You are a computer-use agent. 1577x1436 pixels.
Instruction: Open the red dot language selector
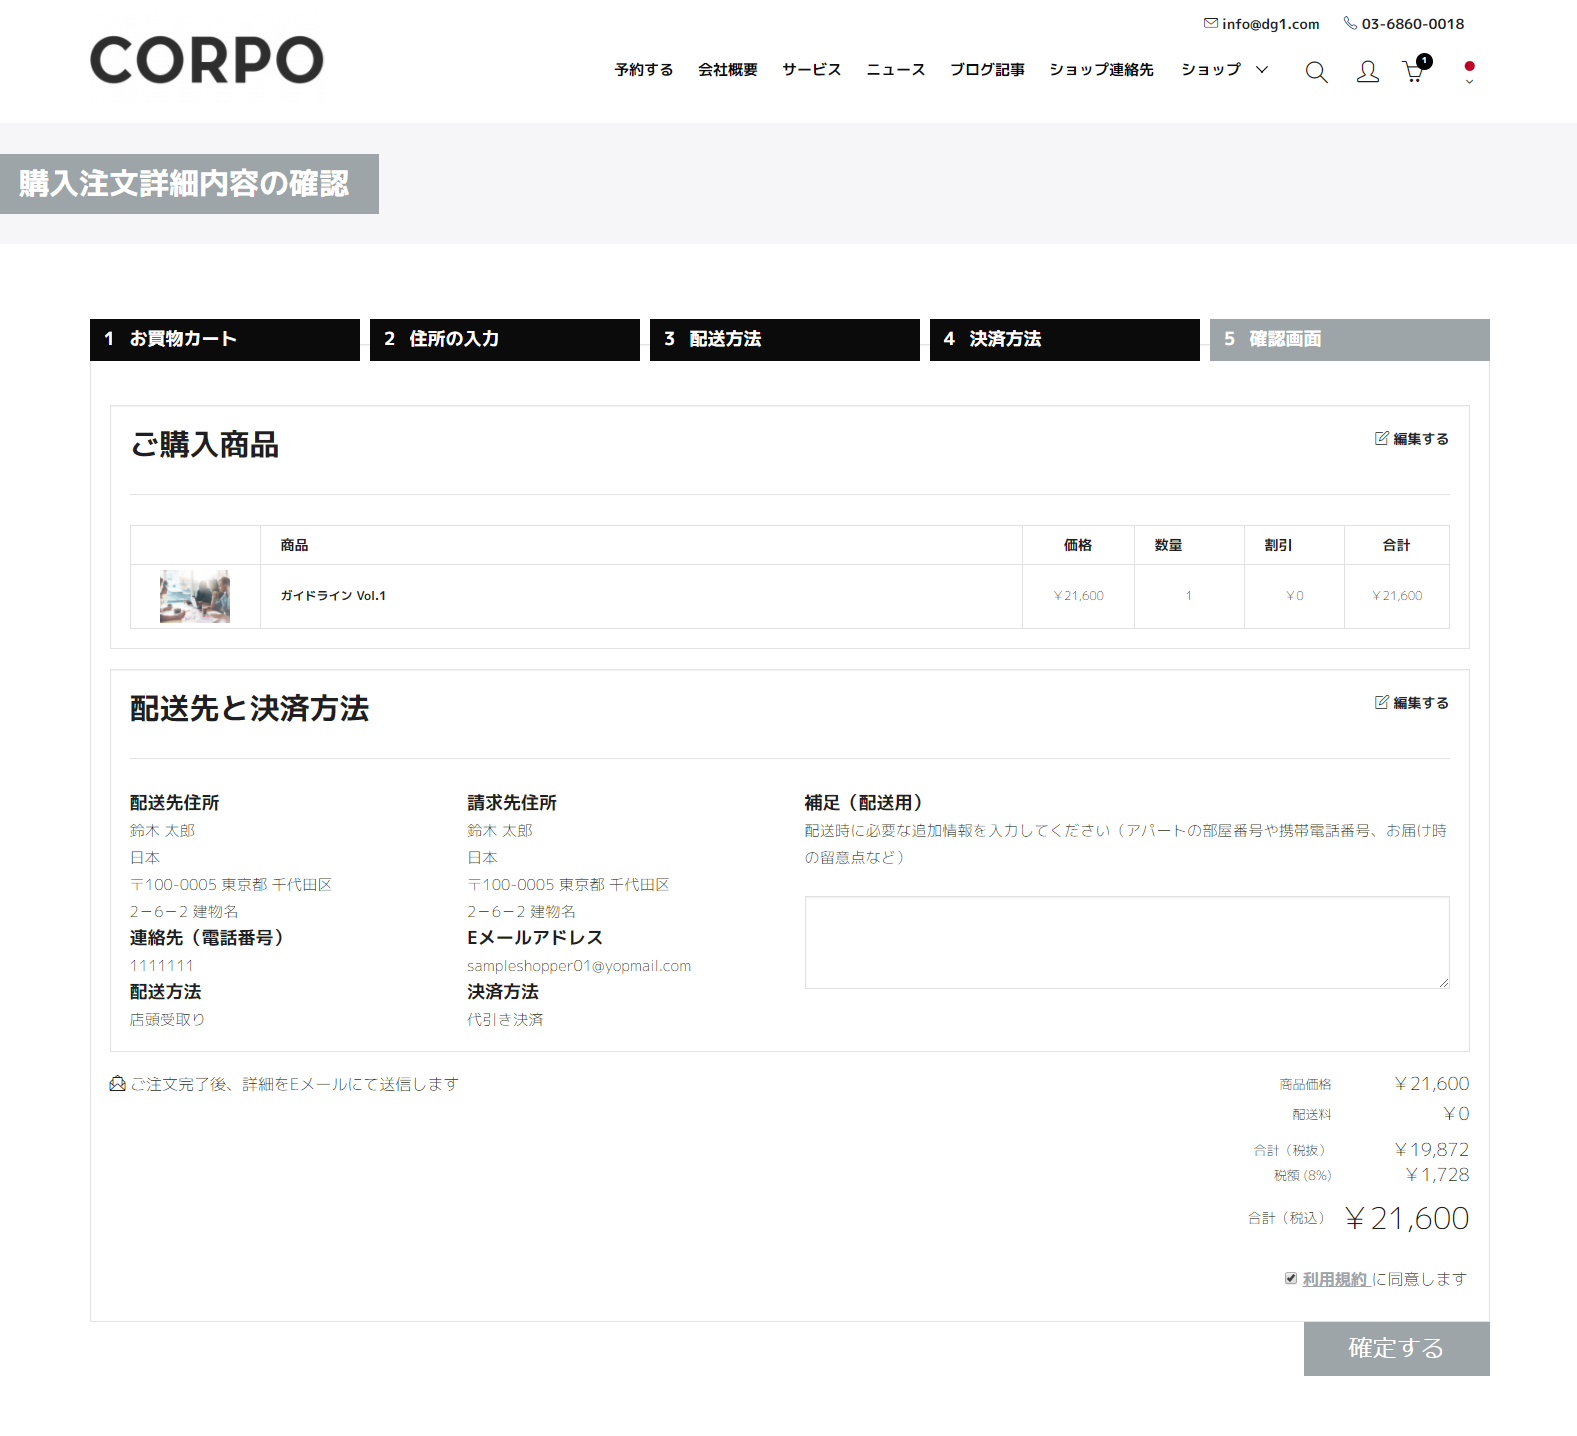pos(1469,71)
